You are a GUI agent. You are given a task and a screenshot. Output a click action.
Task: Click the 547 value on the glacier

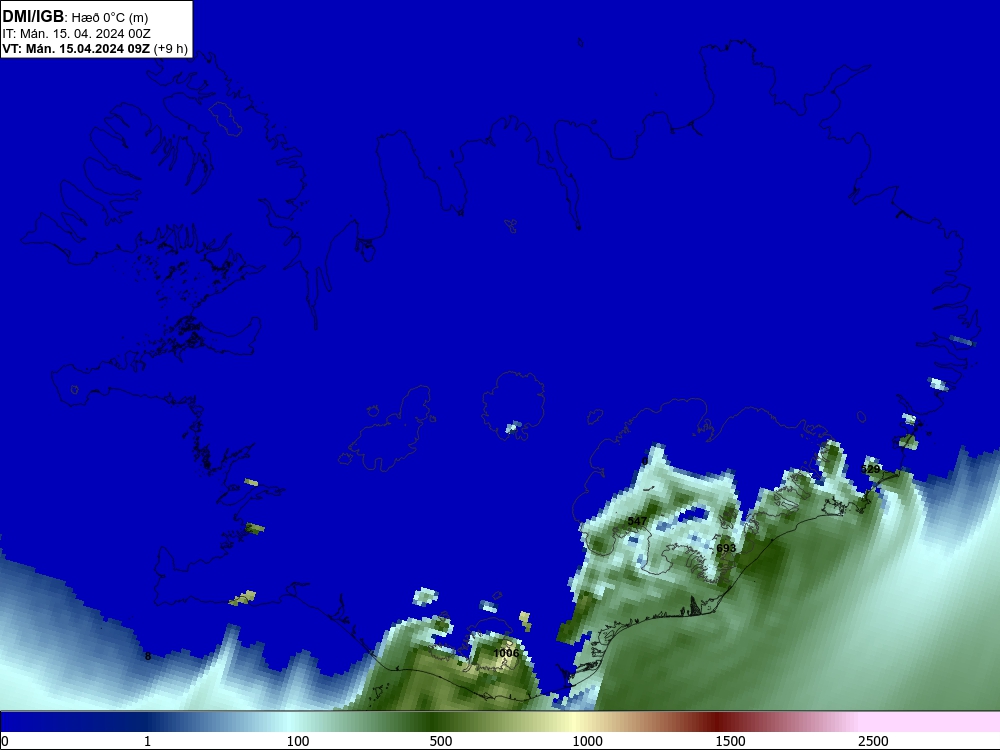(x=637, y=521)
